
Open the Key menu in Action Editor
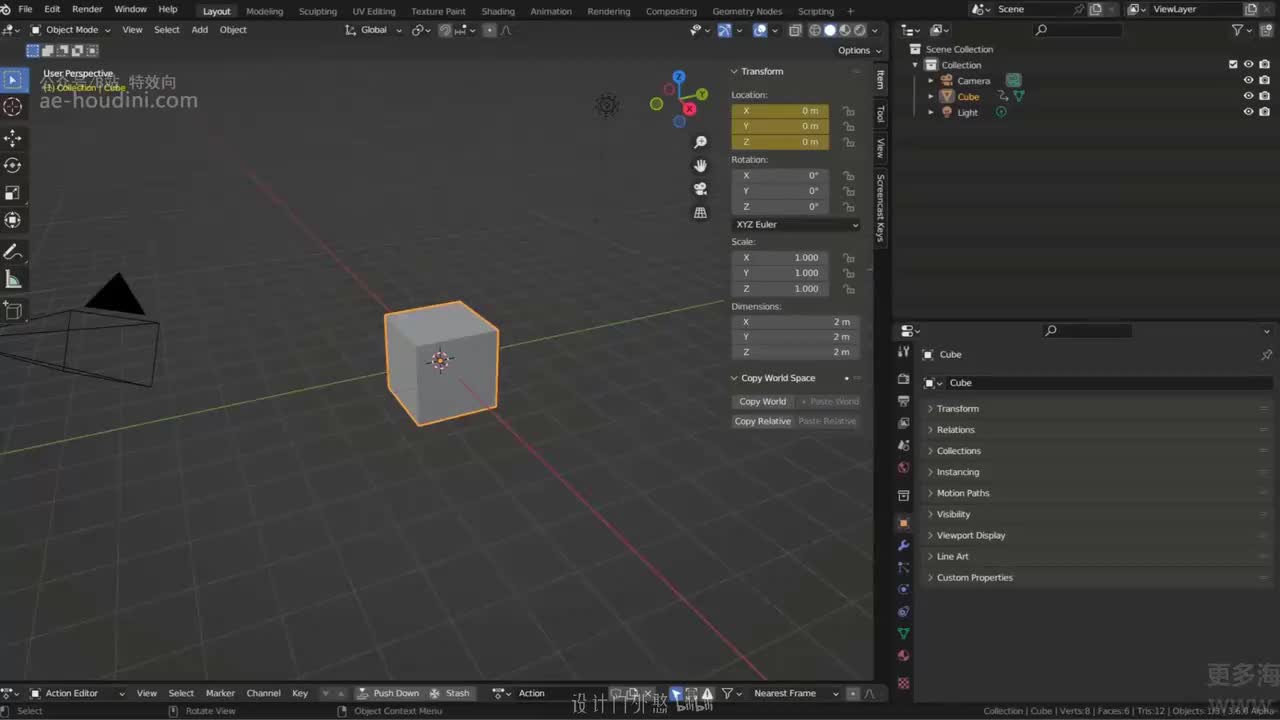click(300, 693)
